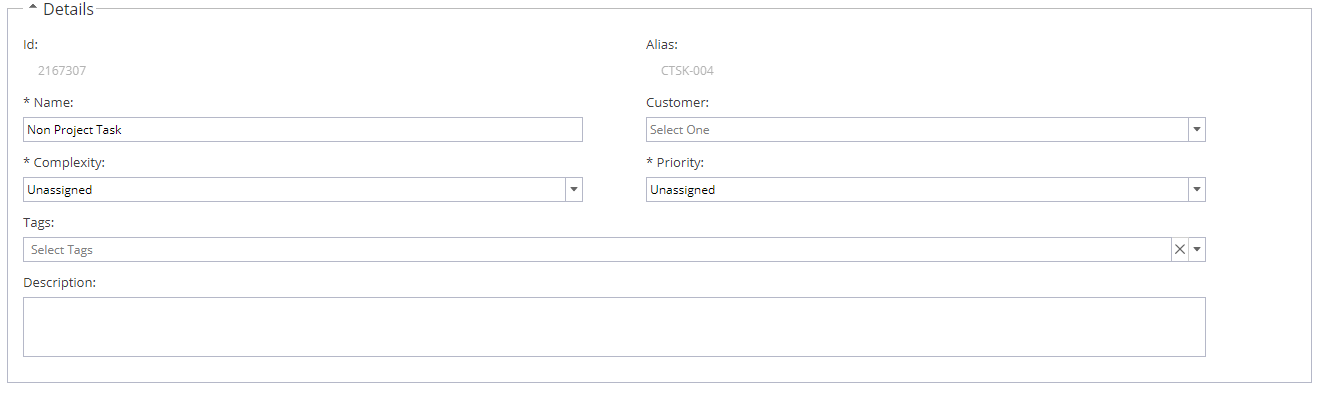
Task: Click the 'Description:' label
Action: [59, 283]
